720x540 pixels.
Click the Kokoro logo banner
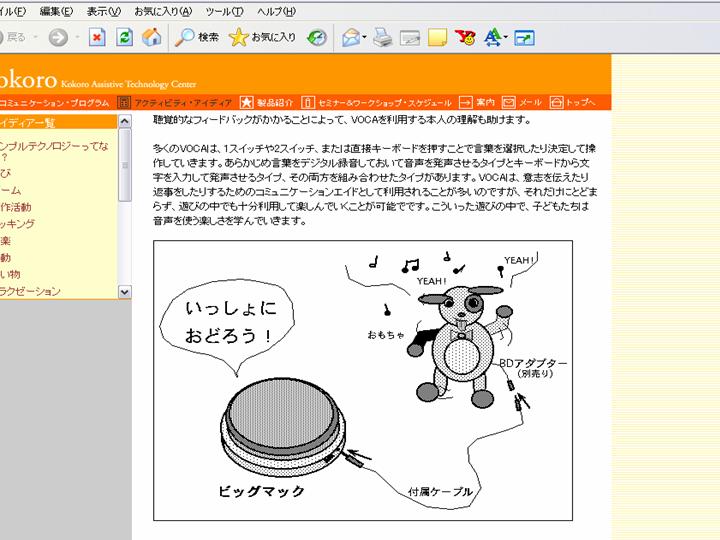(x=98, y=80)
